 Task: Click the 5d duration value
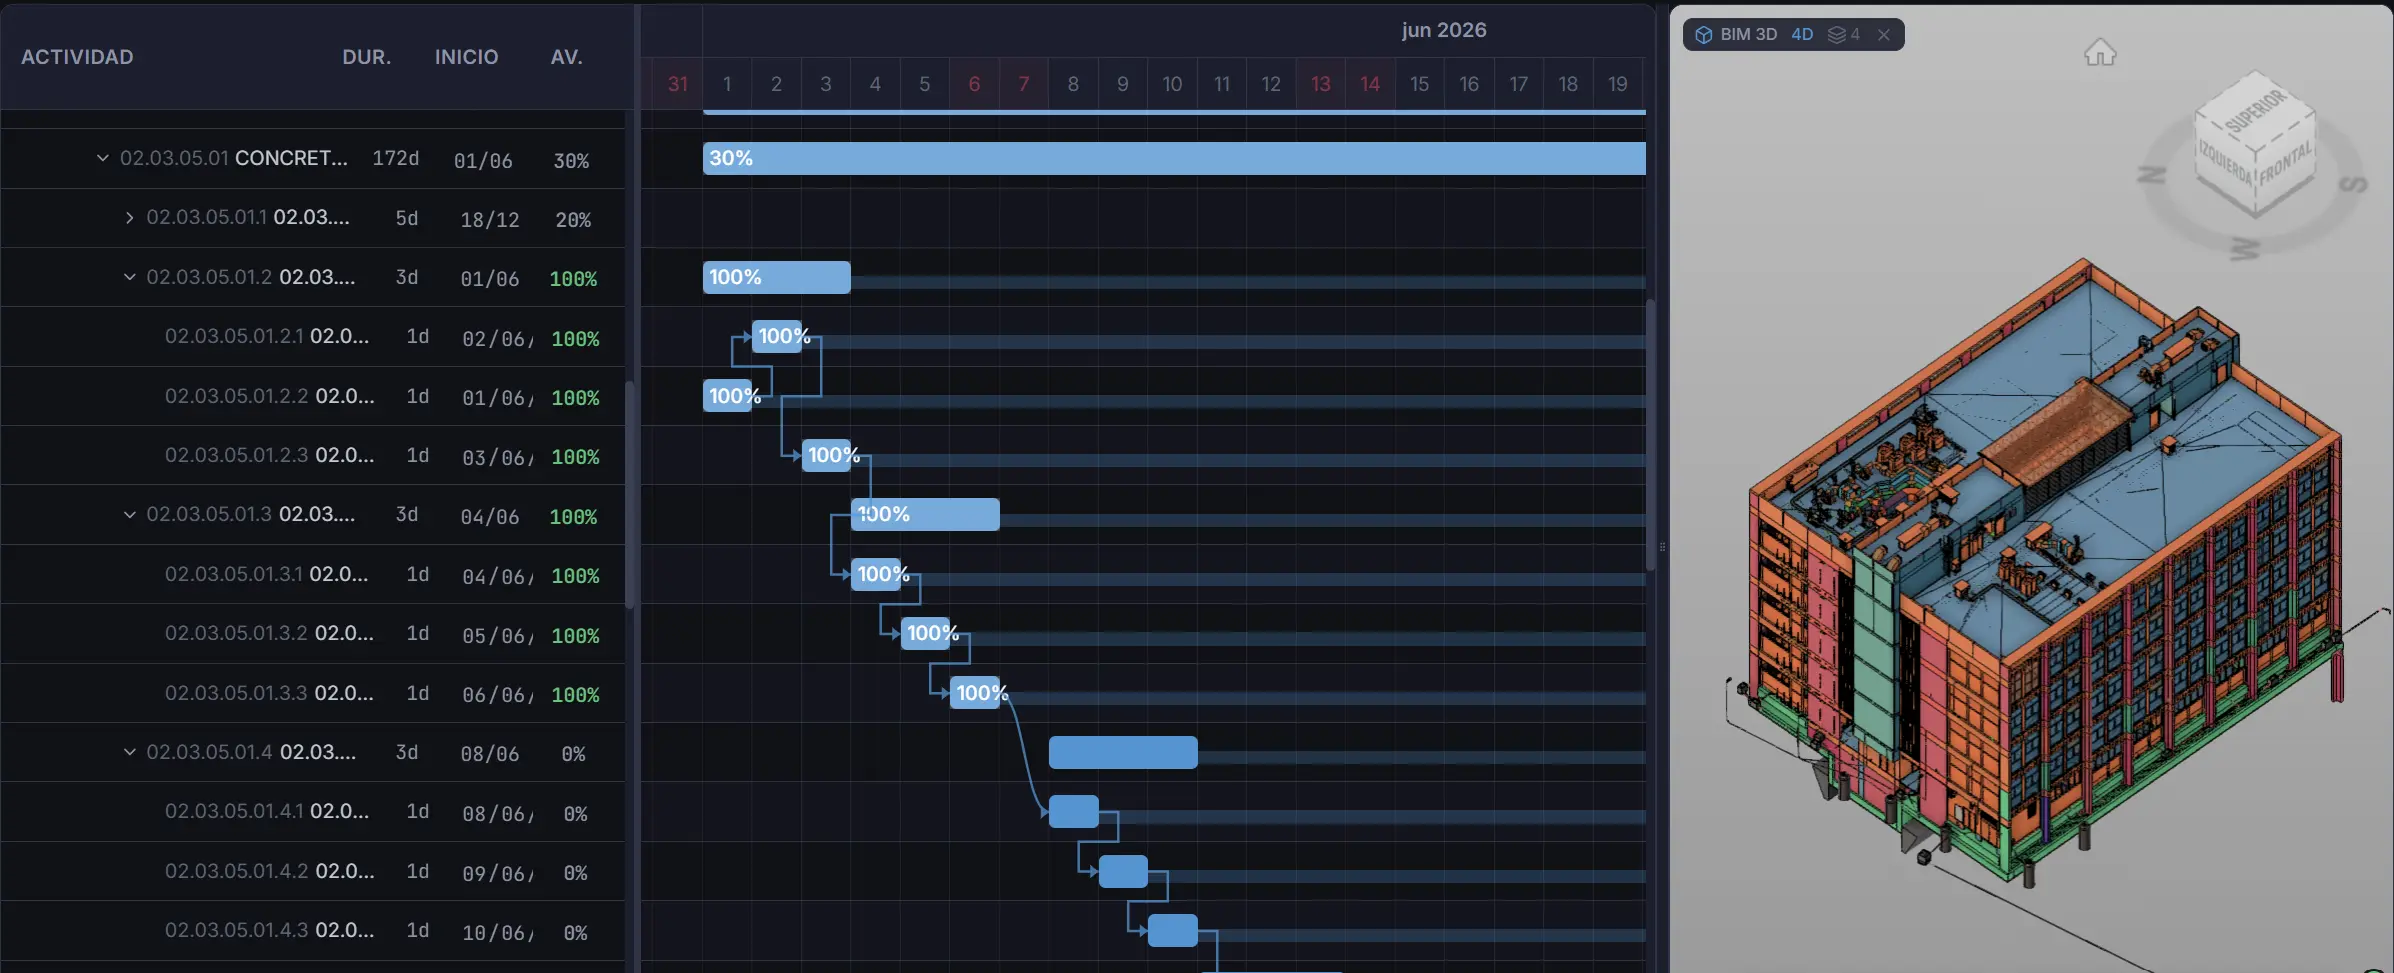(407, 218)
